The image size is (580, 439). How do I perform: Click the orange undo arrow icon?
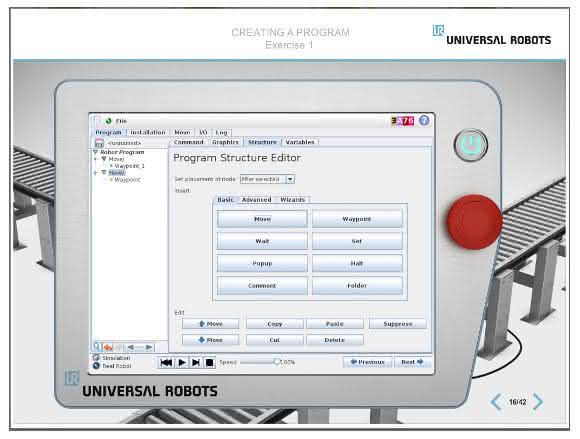point(108,347)
